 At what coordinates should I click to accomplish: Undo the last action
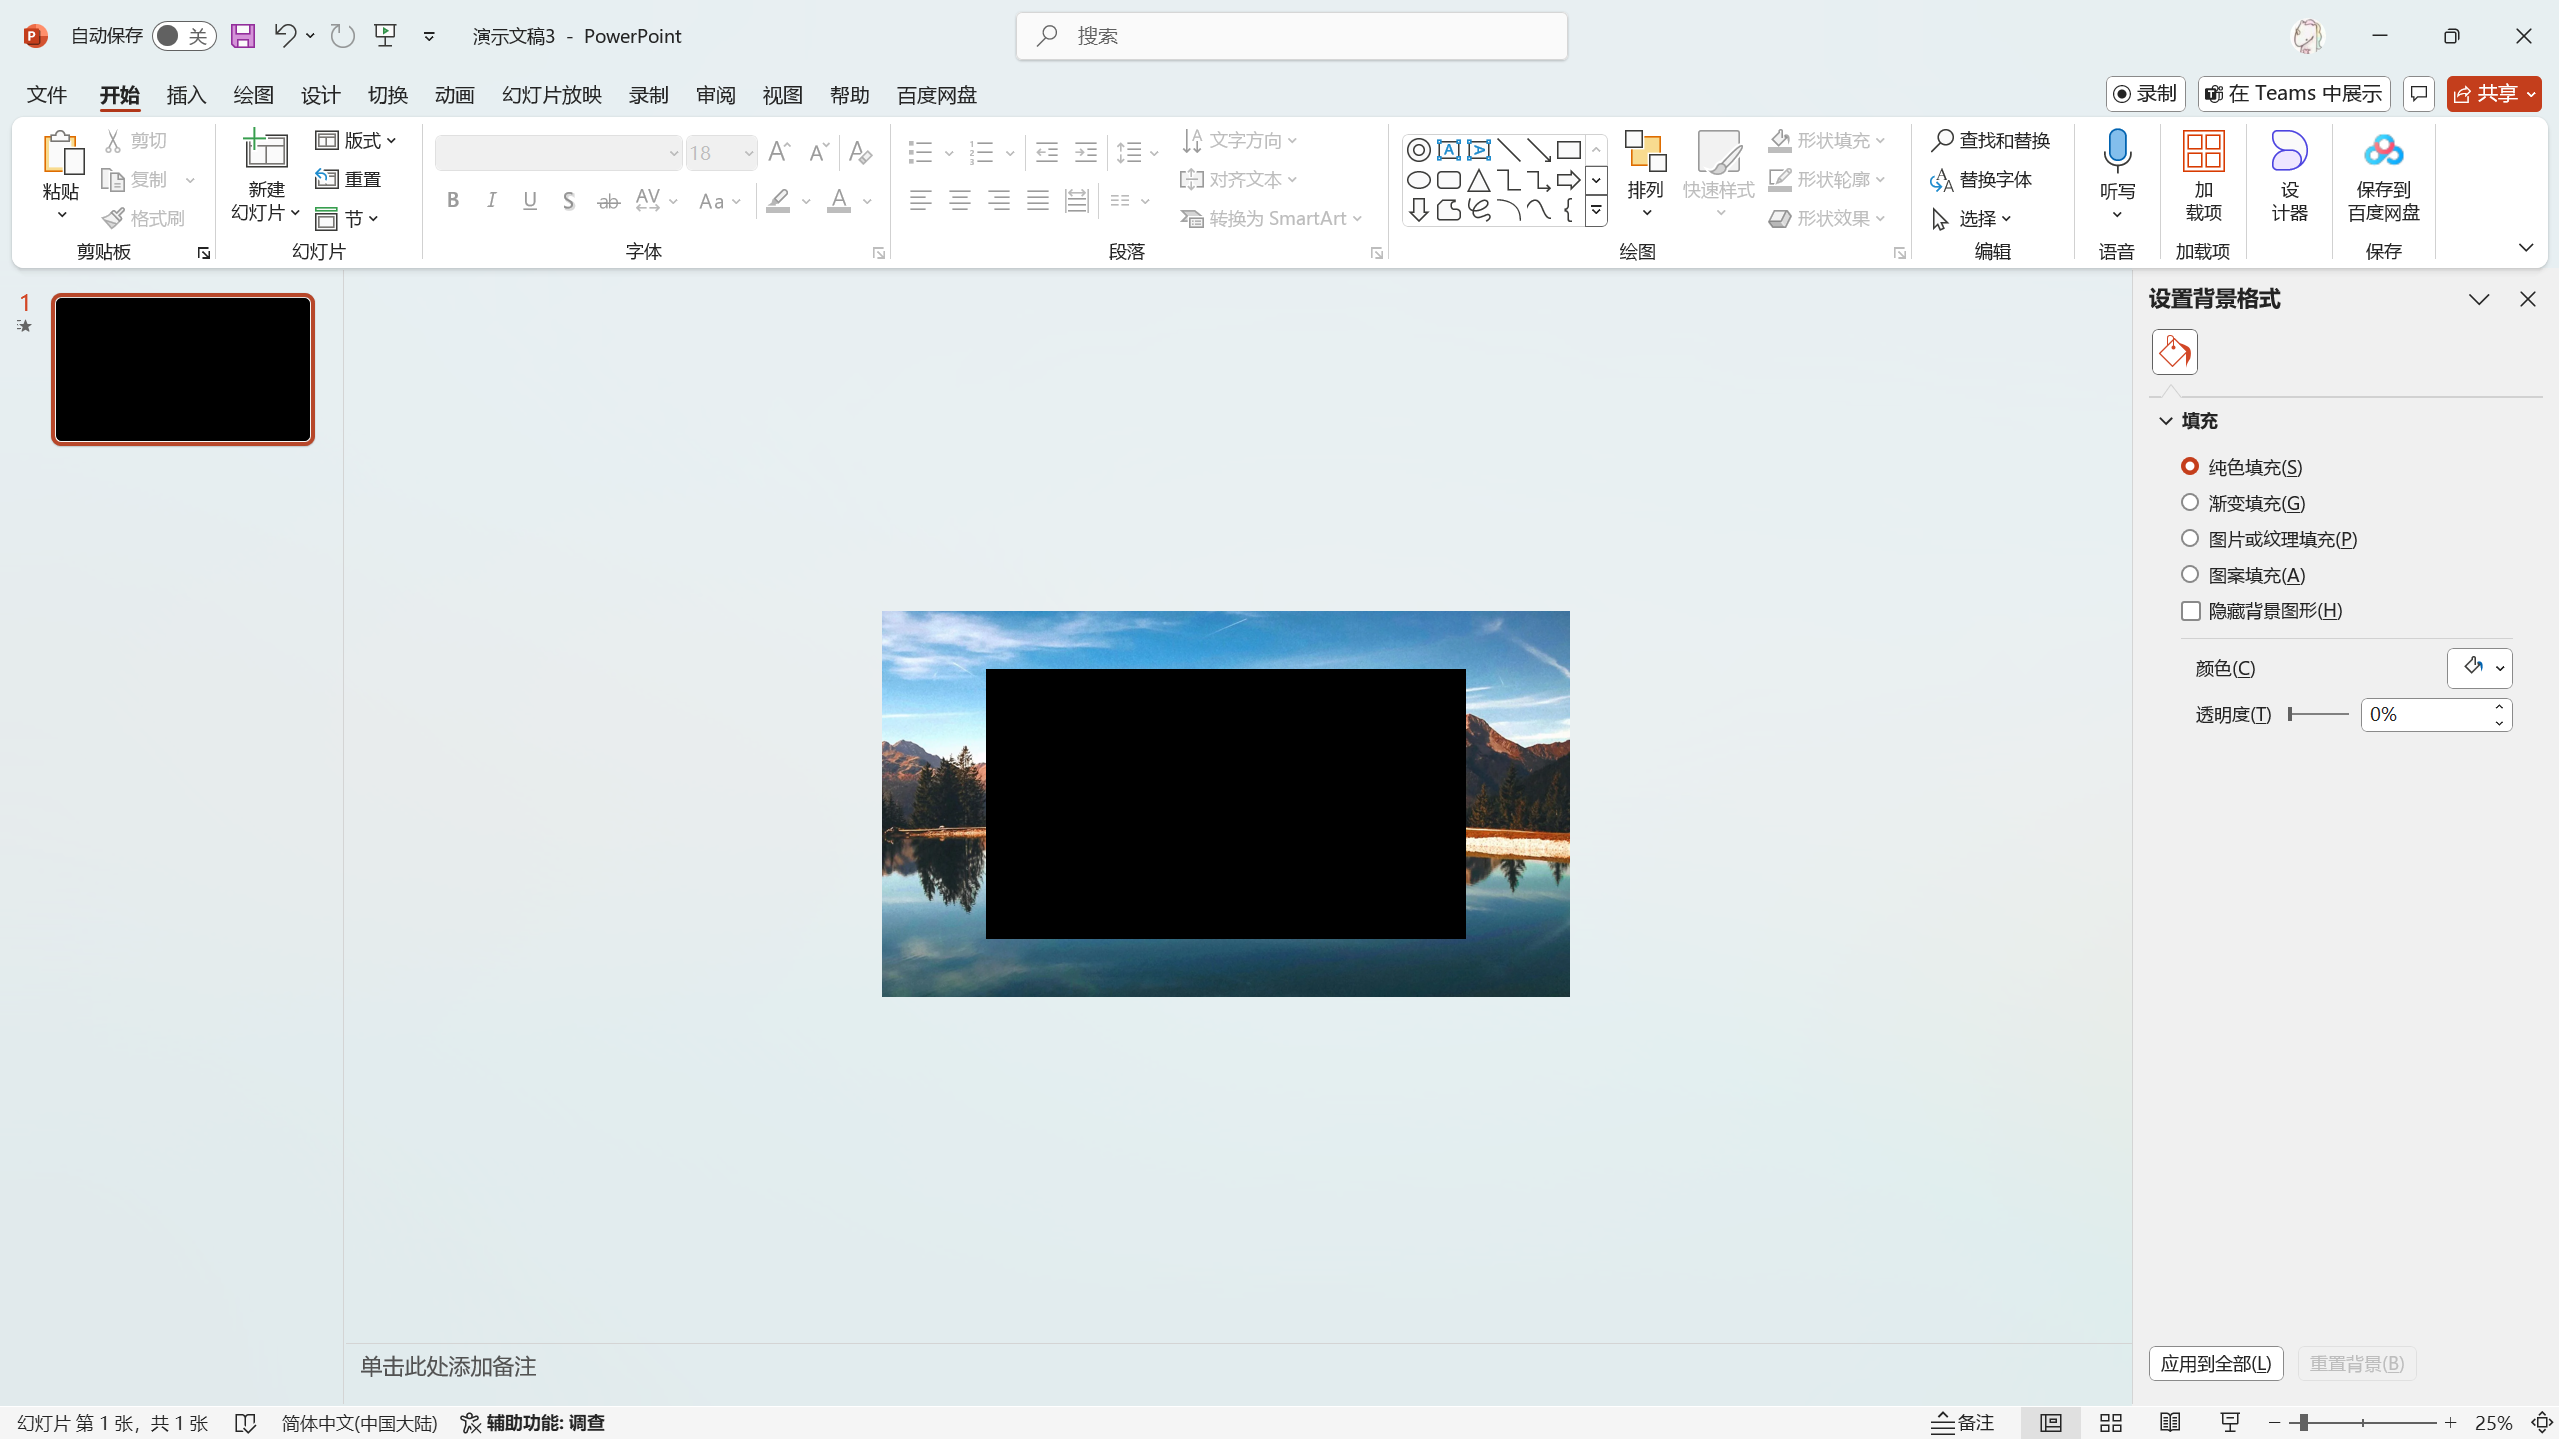coord(284,36)
